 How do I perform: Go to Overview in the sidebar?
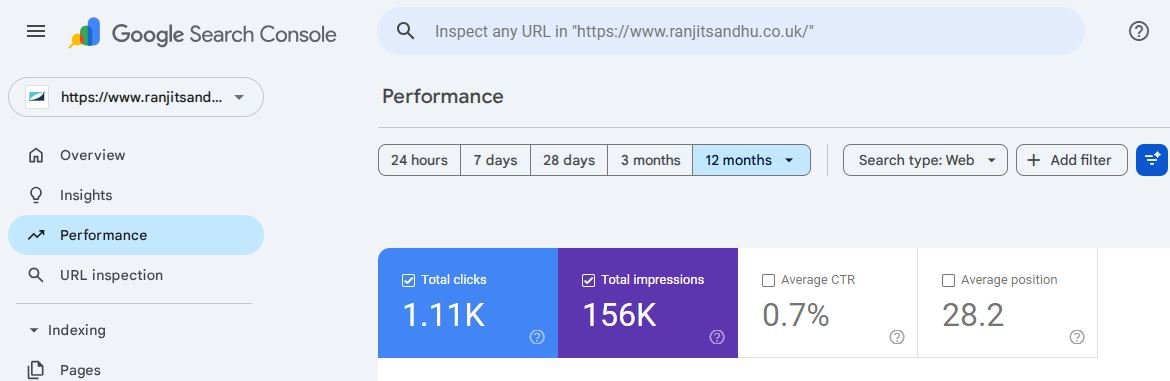[x=136, y=155]
